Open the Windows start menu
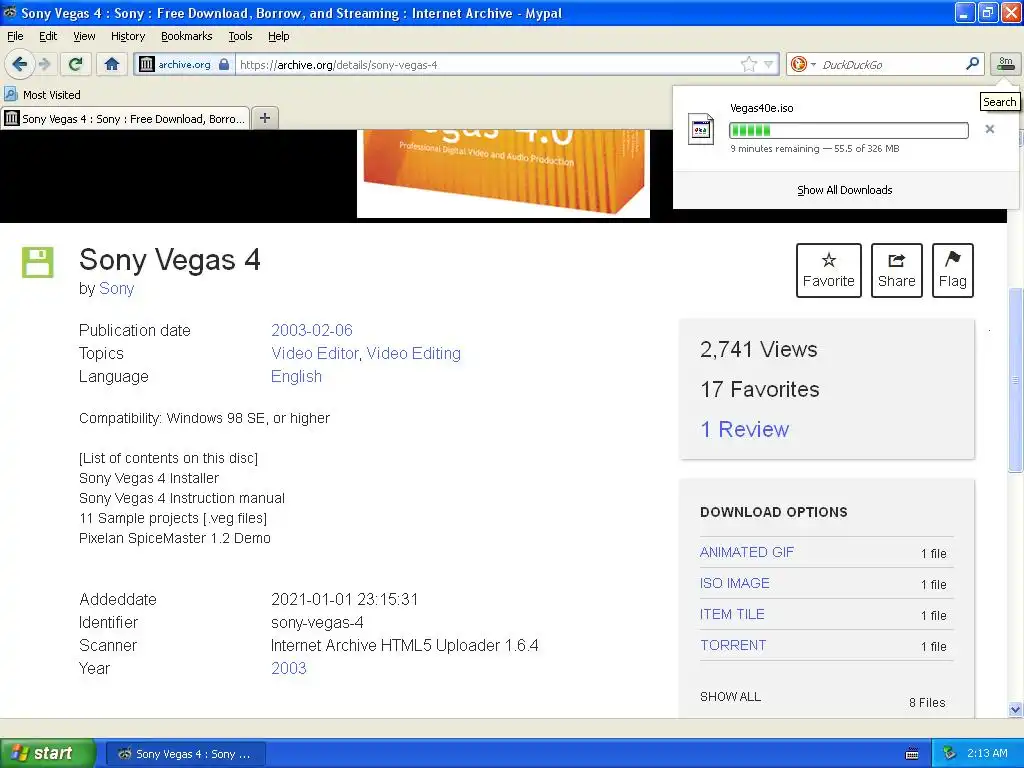Screen dimensions: 1024x768 (48, 753)
